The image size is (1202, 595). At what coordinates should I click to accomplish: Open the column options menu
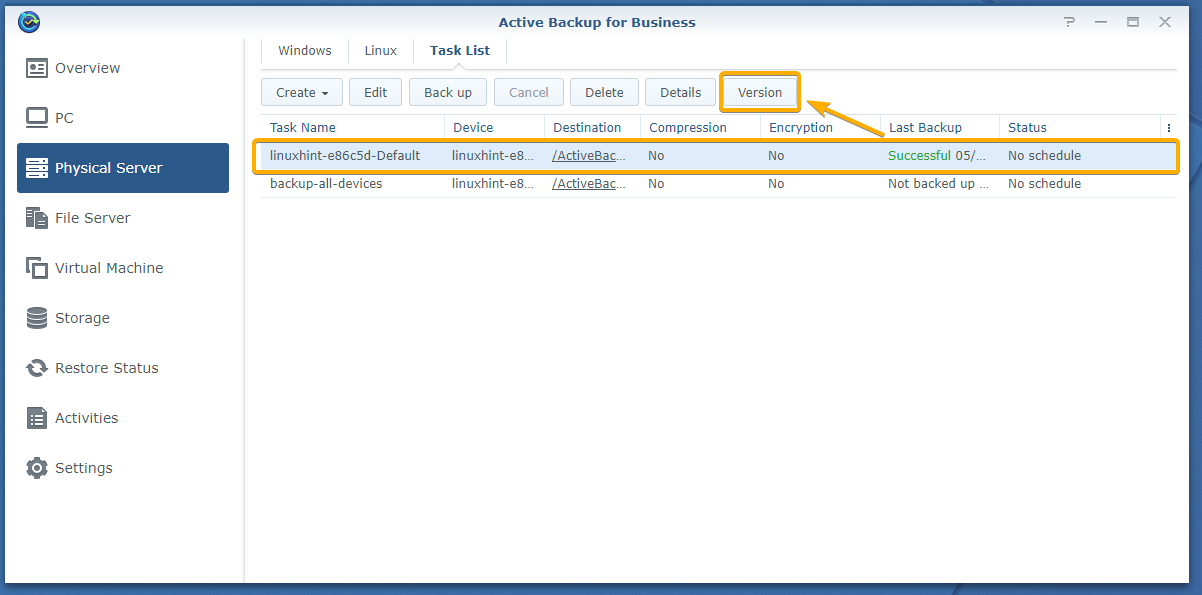click(x=1168, y=128)
